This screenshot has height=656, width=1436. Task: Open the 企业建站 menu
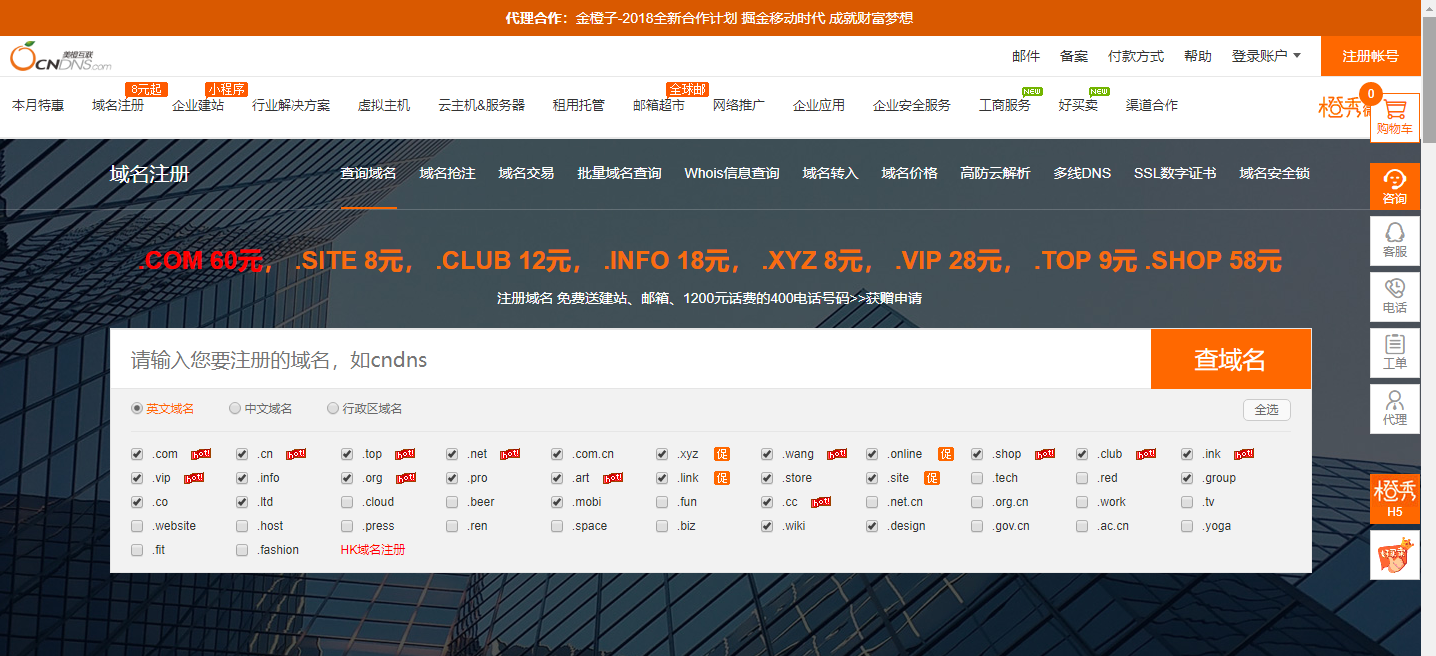198,105
